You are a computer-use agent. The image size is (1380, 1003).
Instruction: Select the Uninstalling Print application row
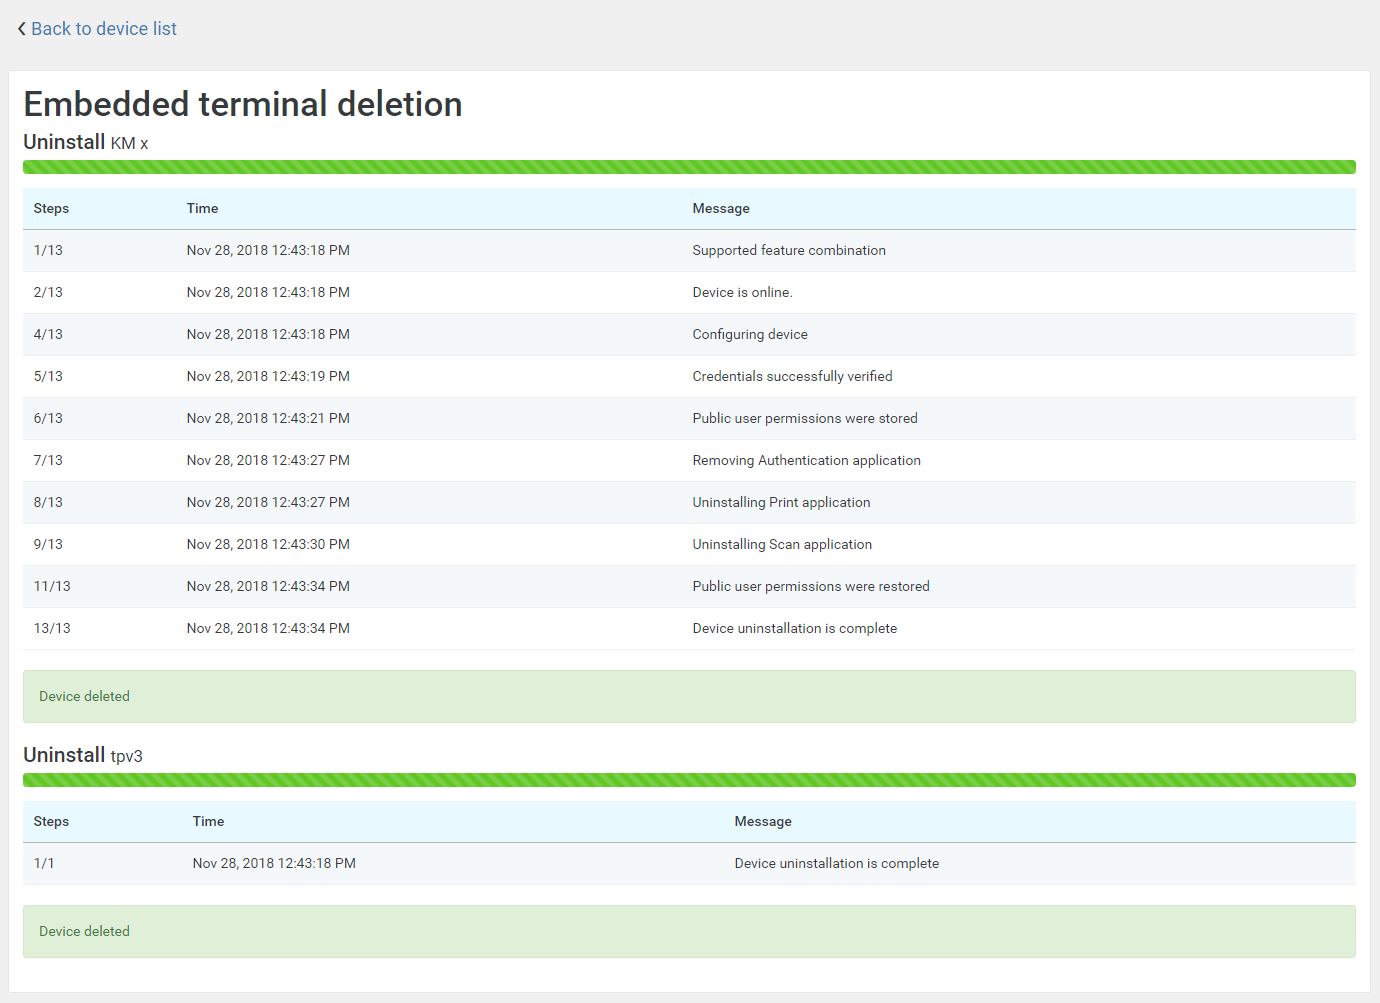pyautogui.click(x=781, y=502)
